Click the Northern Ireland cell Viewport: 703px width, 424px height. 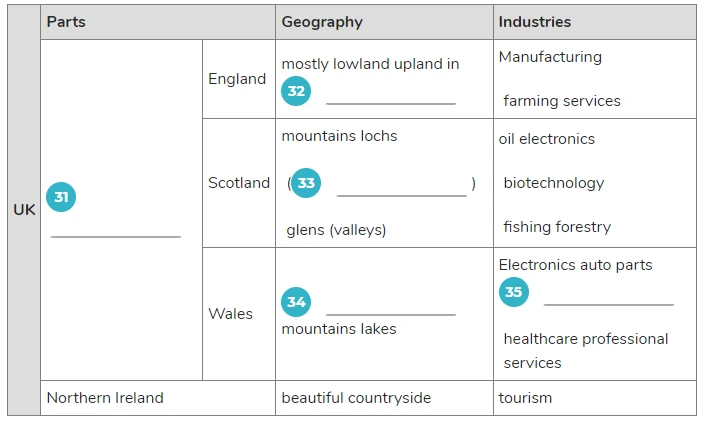click(x=158, y=398)
